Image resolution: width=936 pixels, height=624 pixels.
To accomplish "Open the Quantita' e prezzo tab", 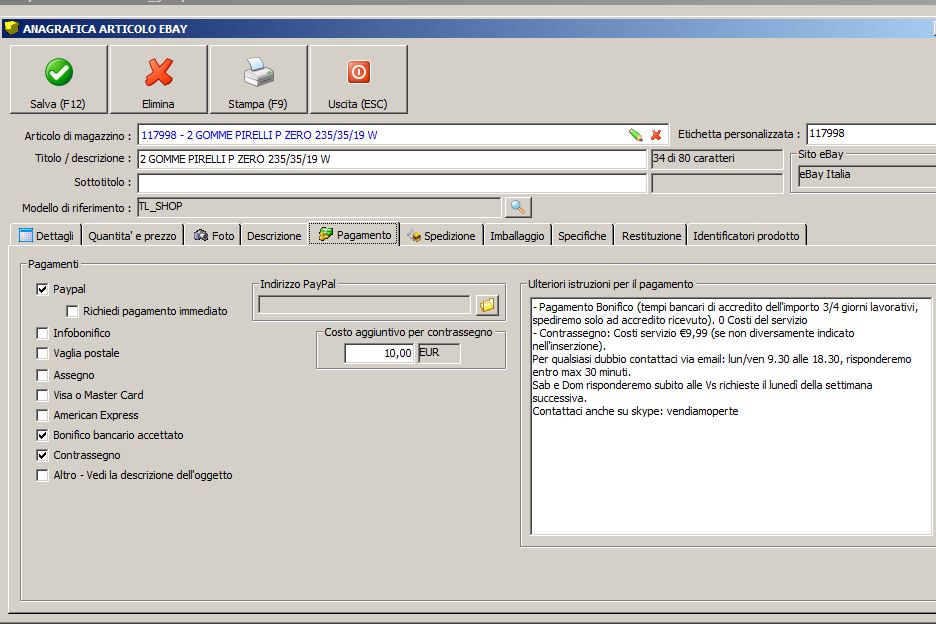I will pyautogui.click(x=133, y=235).
